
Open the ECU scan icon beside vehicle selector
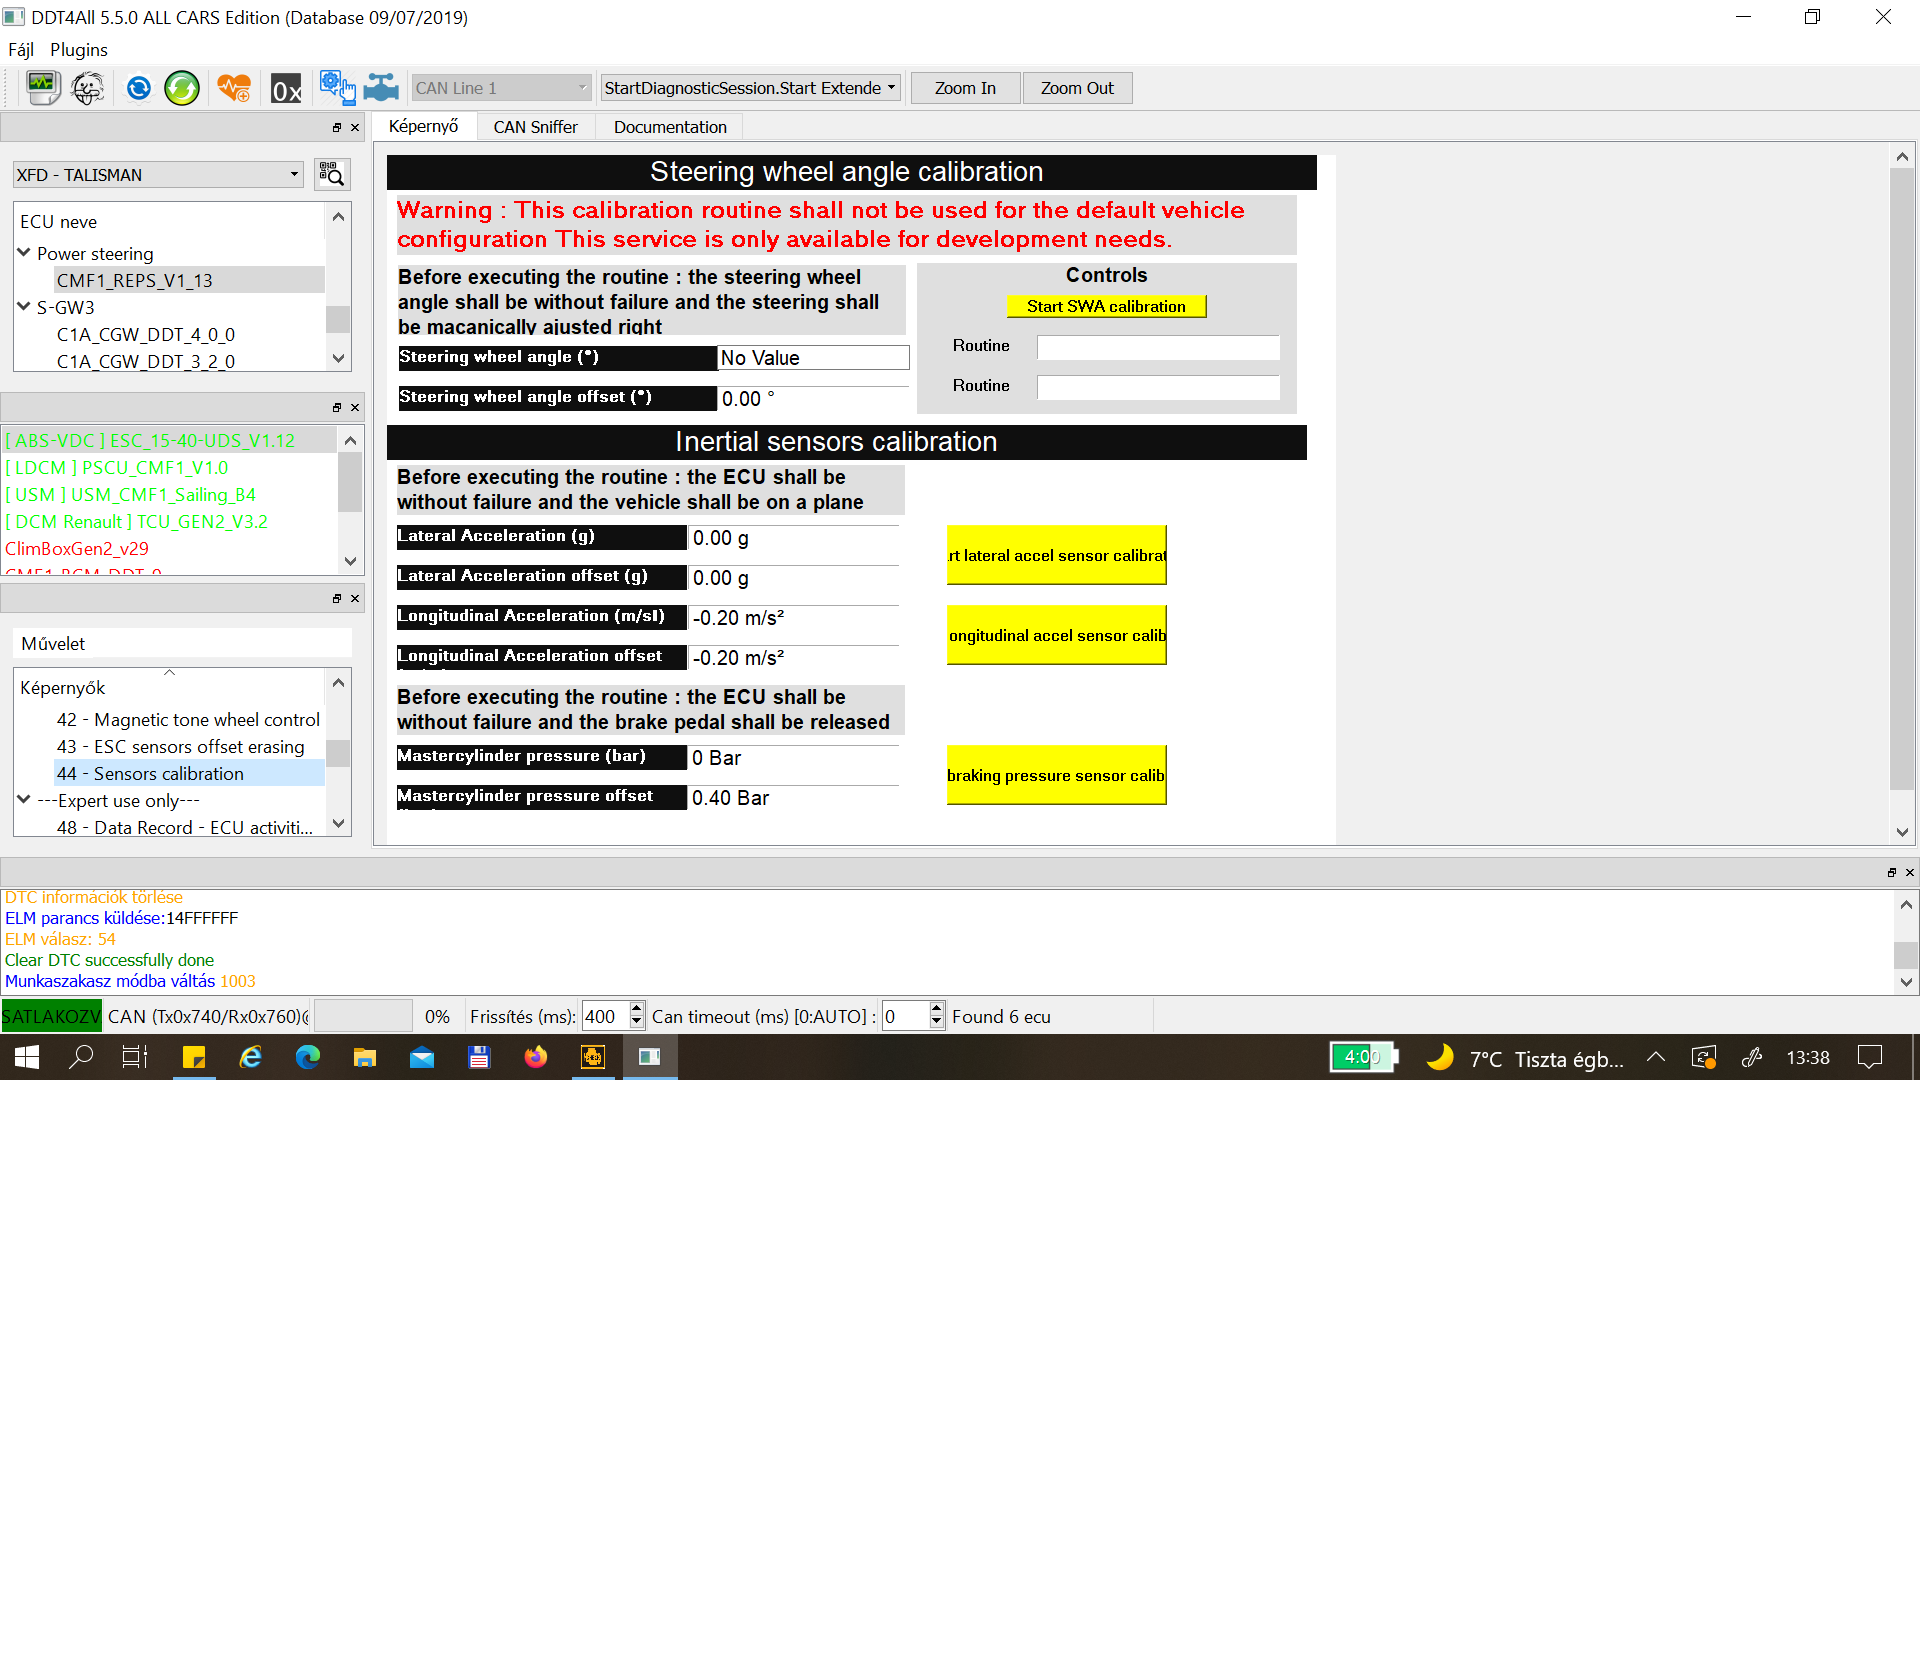pyautogui.click(x=331, y=174)
